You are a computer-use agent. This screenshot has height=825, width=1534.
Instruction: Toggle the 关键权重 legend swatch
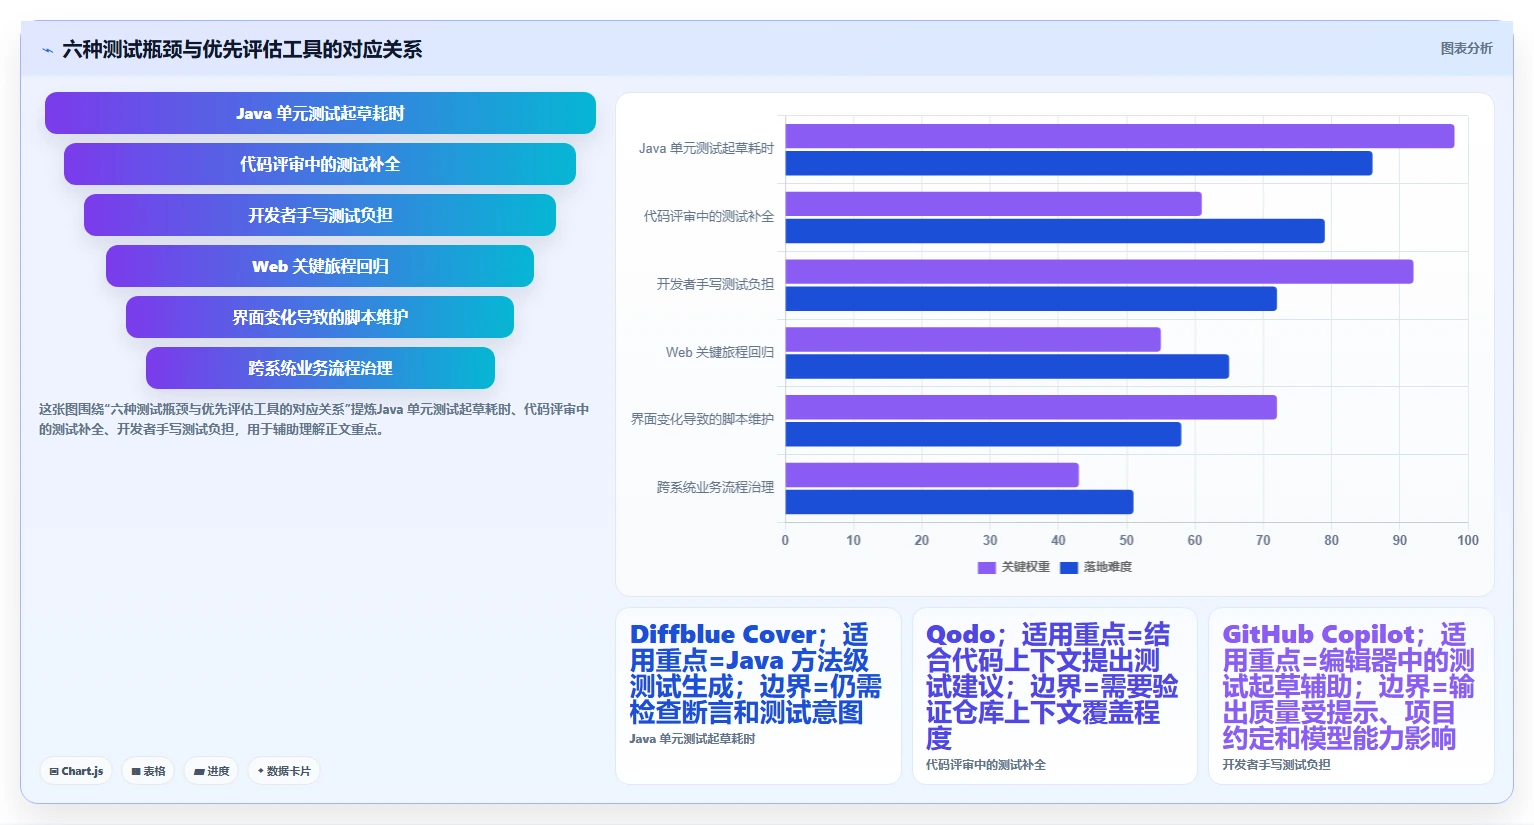(x=986, y=567)
